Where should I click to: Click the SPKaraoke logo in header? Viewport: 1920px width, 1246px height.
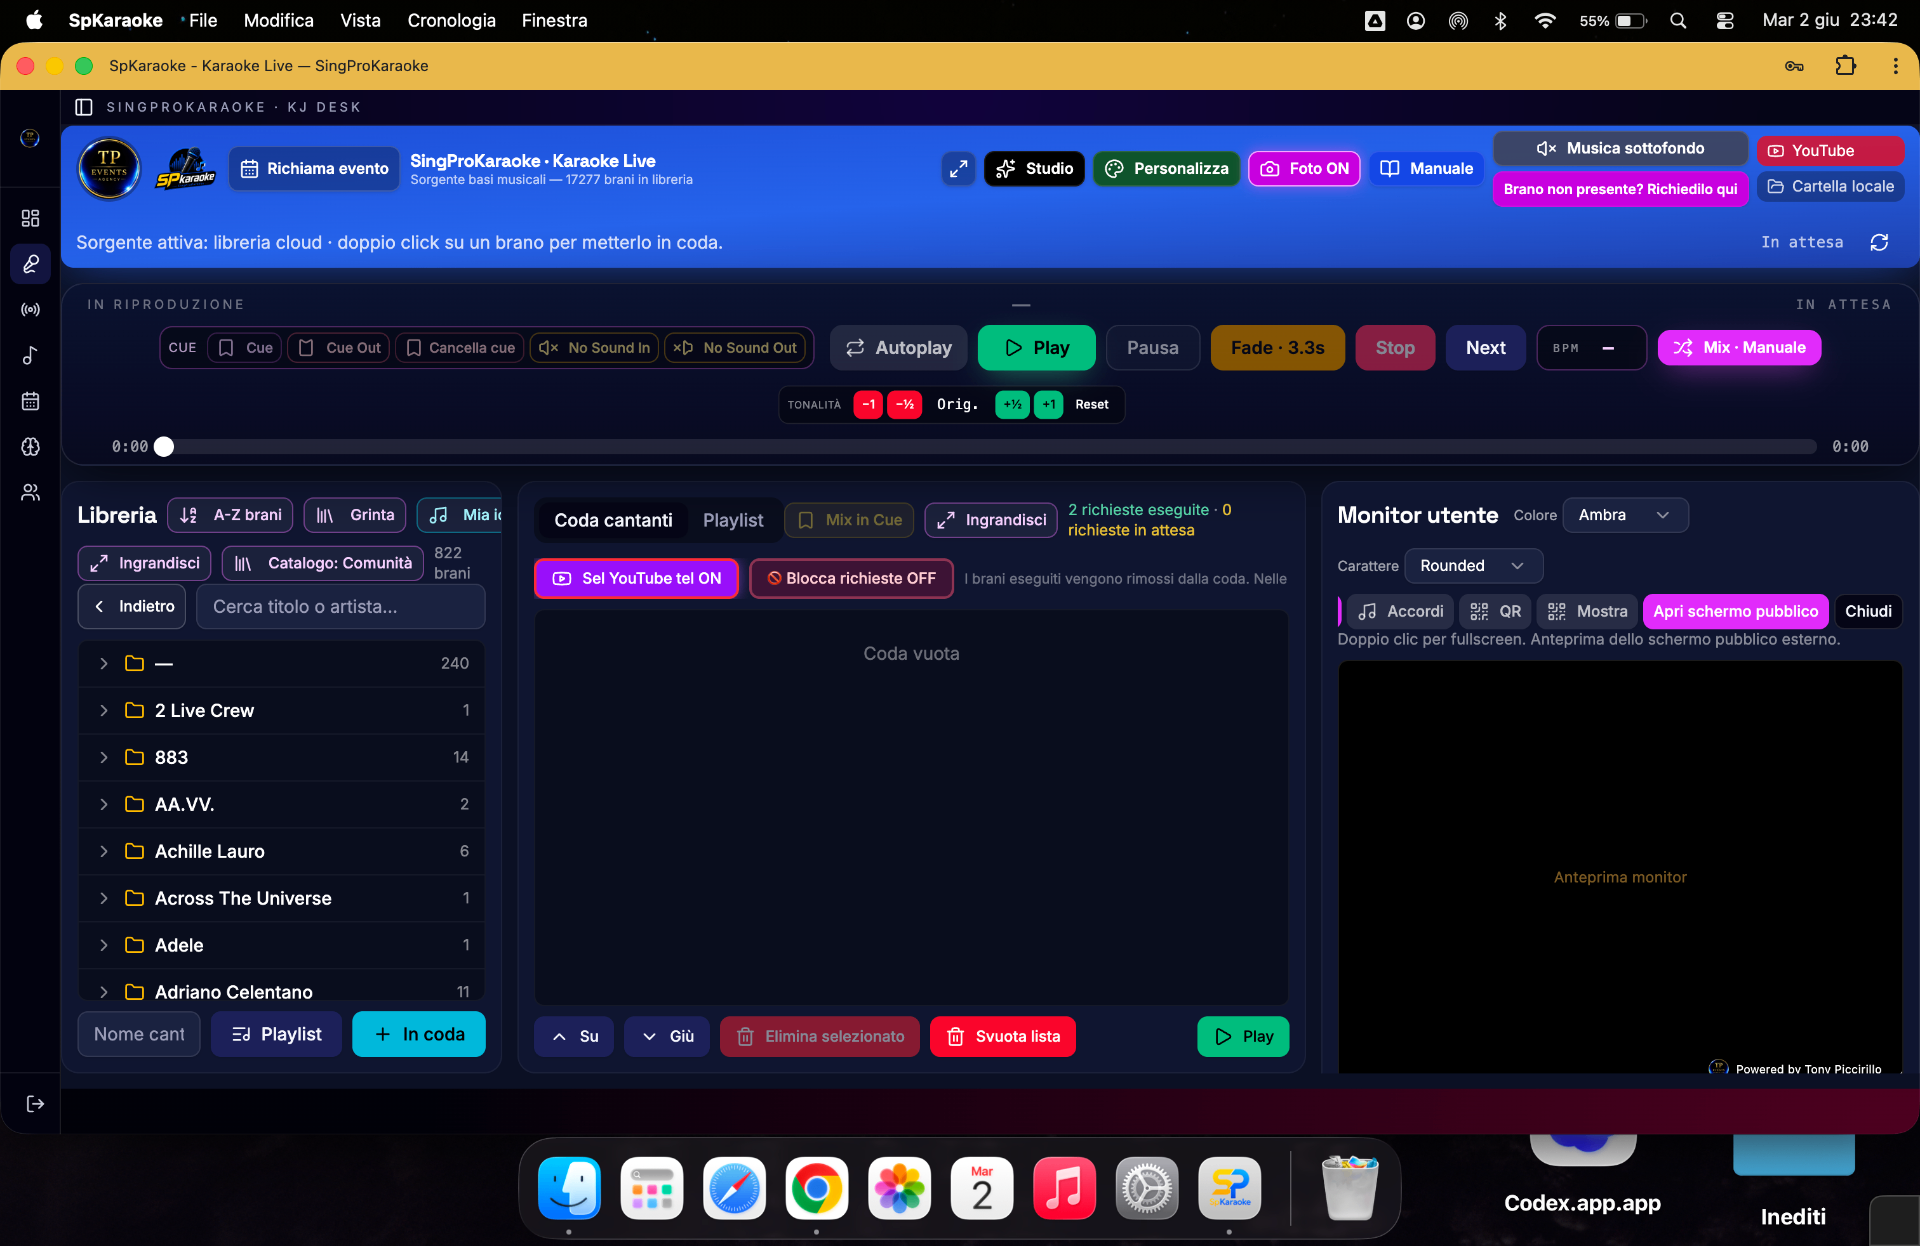pyautogui.click(x=186, y=168)
